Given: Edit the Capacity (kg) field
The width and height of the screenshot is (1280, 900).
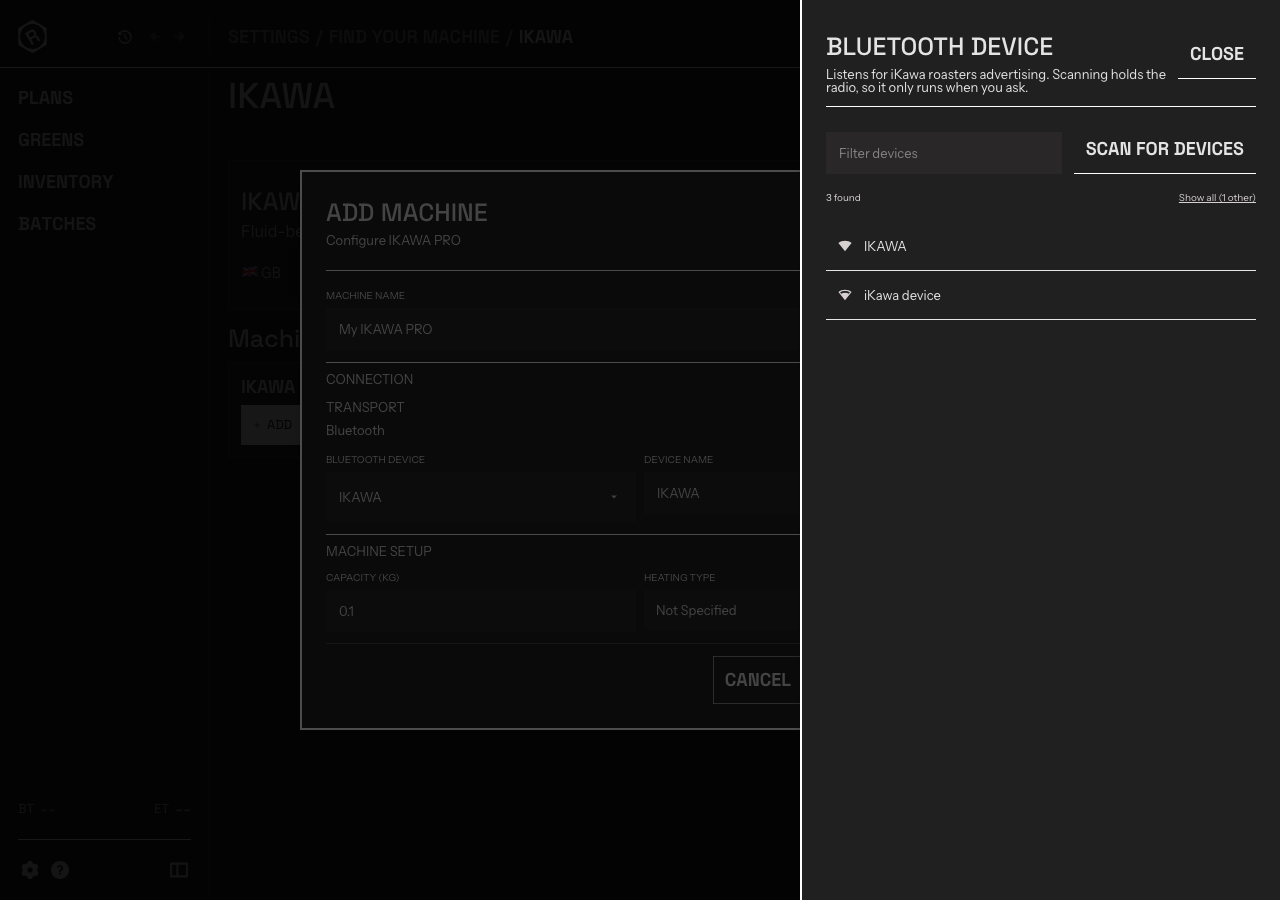Looking at the screenshot, I should 480,611.
